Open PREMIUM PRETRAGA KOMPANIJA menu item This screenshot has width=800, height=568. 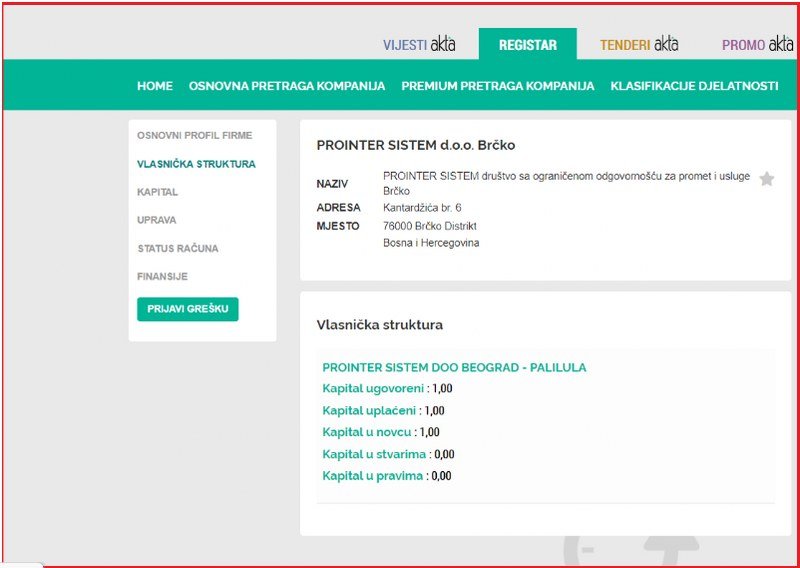pyautogui.click(x=498, y=86)
